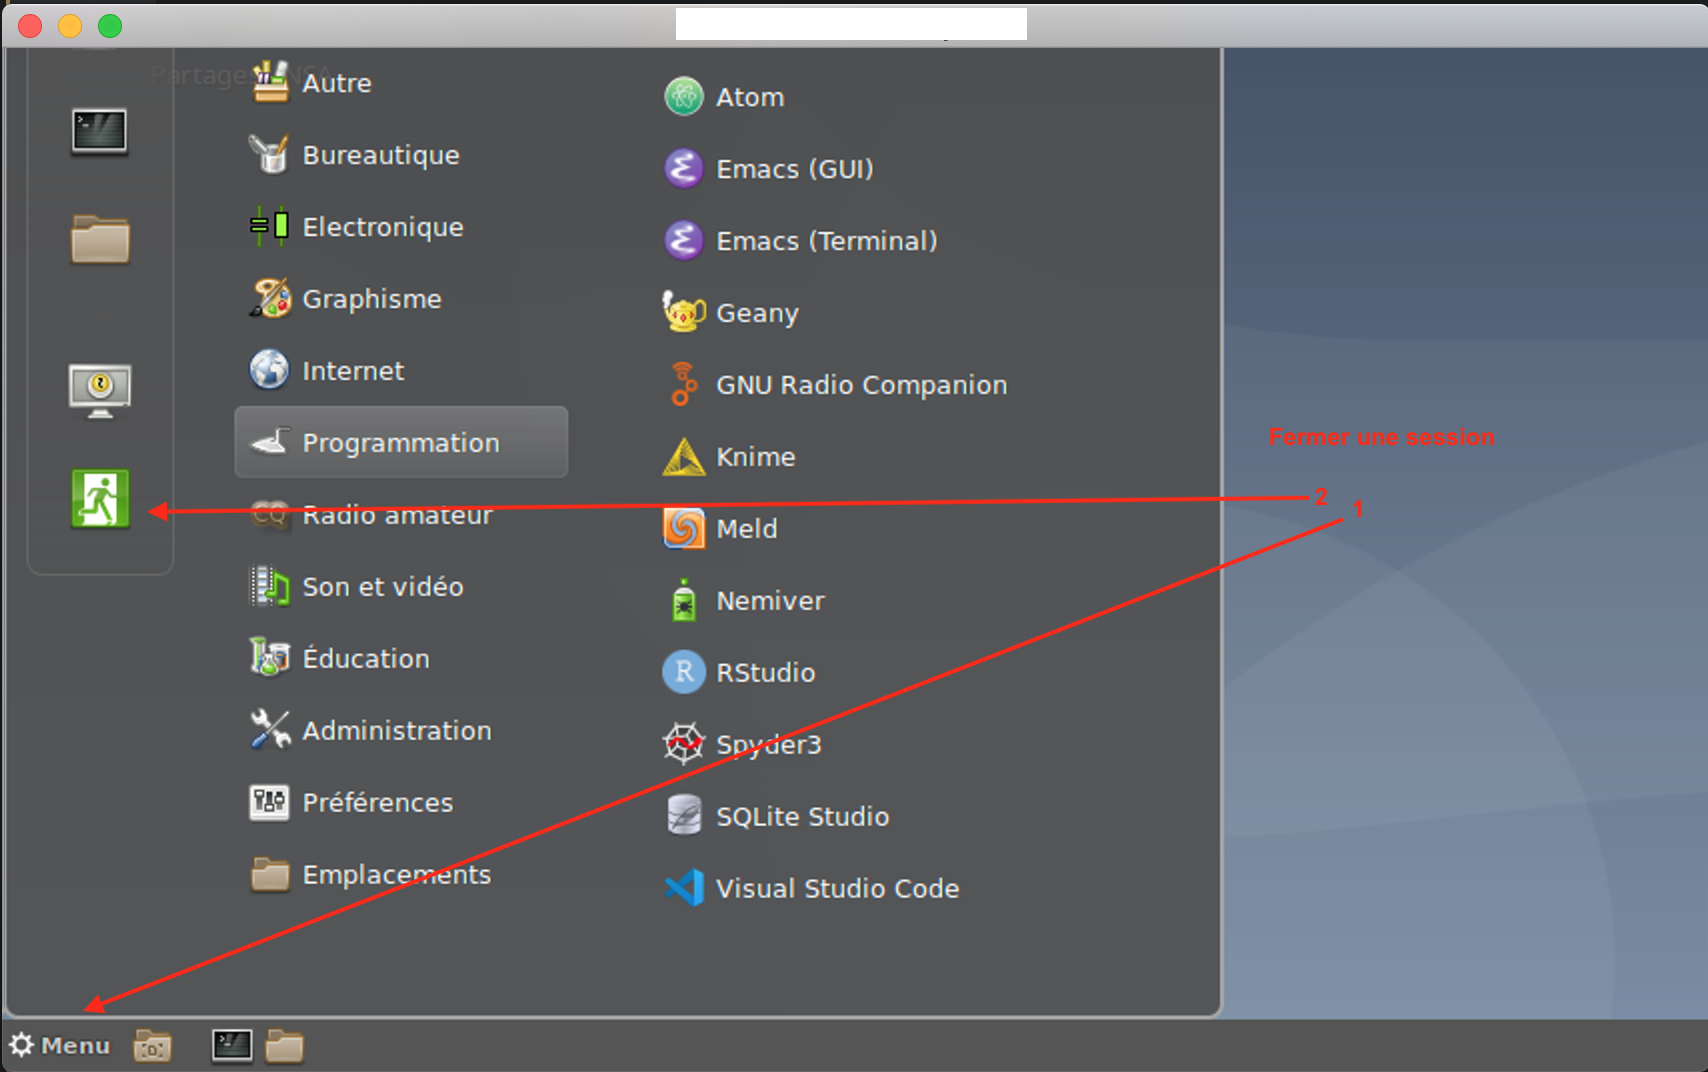Click the GNU Radio Companion text label
The width and height of the screenshot is (1708, 1072).
[x=862, y=386]
